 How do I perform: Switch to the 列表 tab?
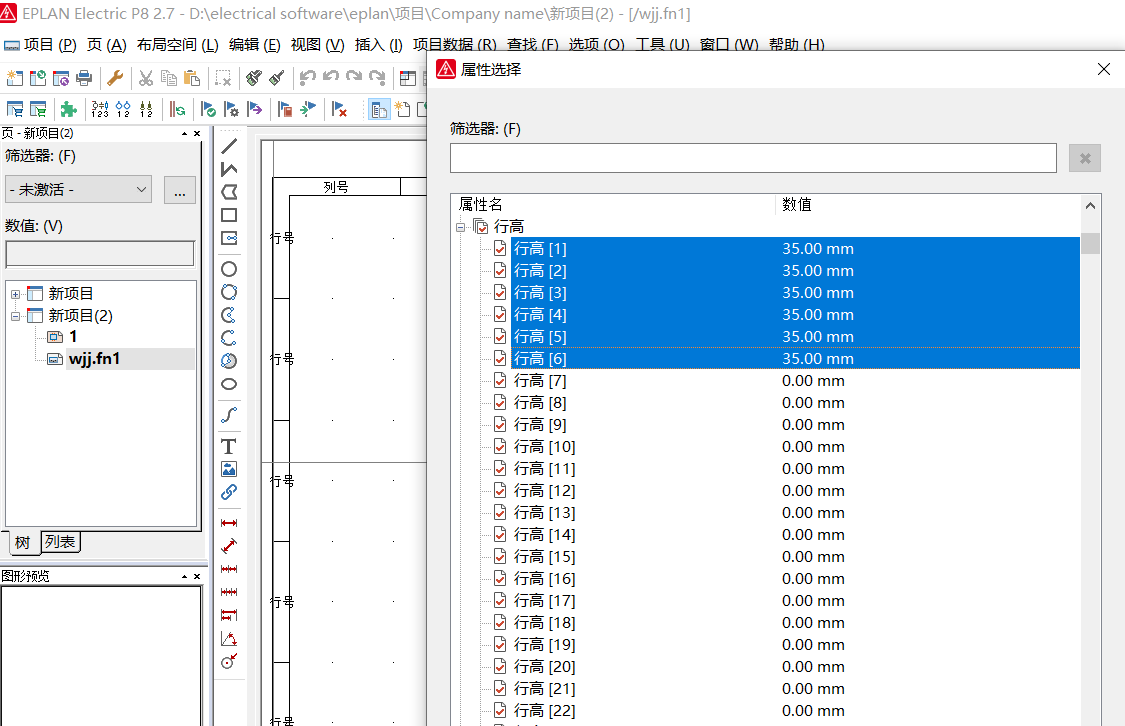click(60, 542)
